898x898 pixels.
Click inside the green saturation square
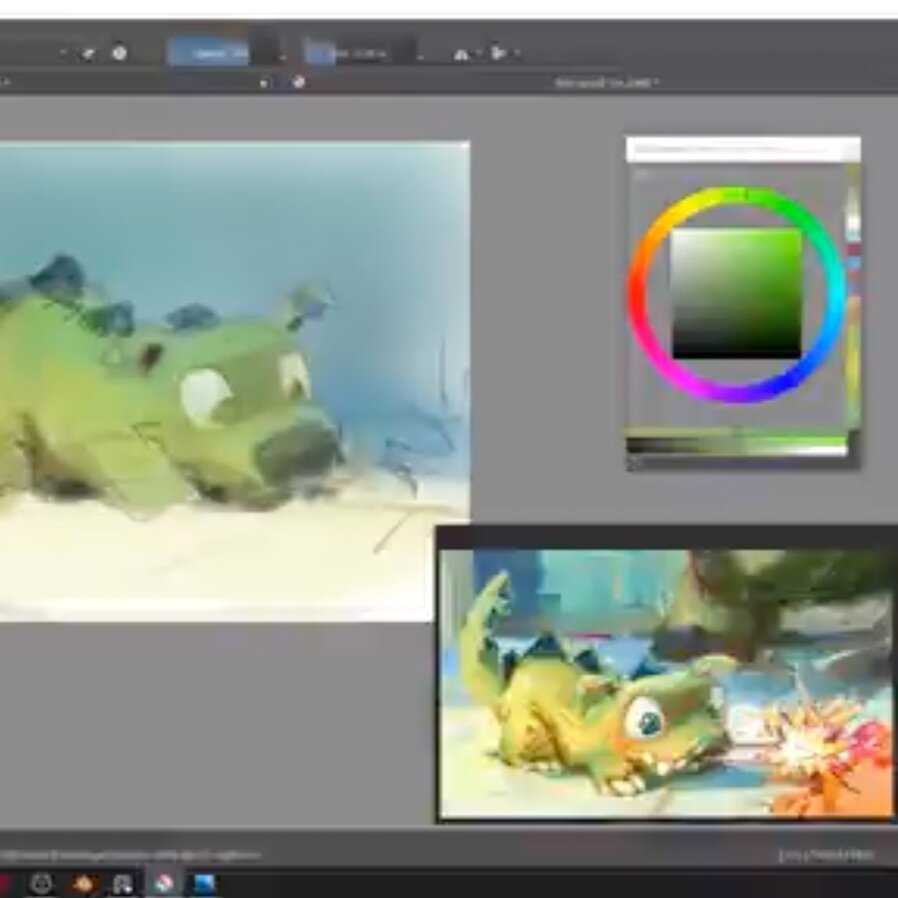pos(736,293)
